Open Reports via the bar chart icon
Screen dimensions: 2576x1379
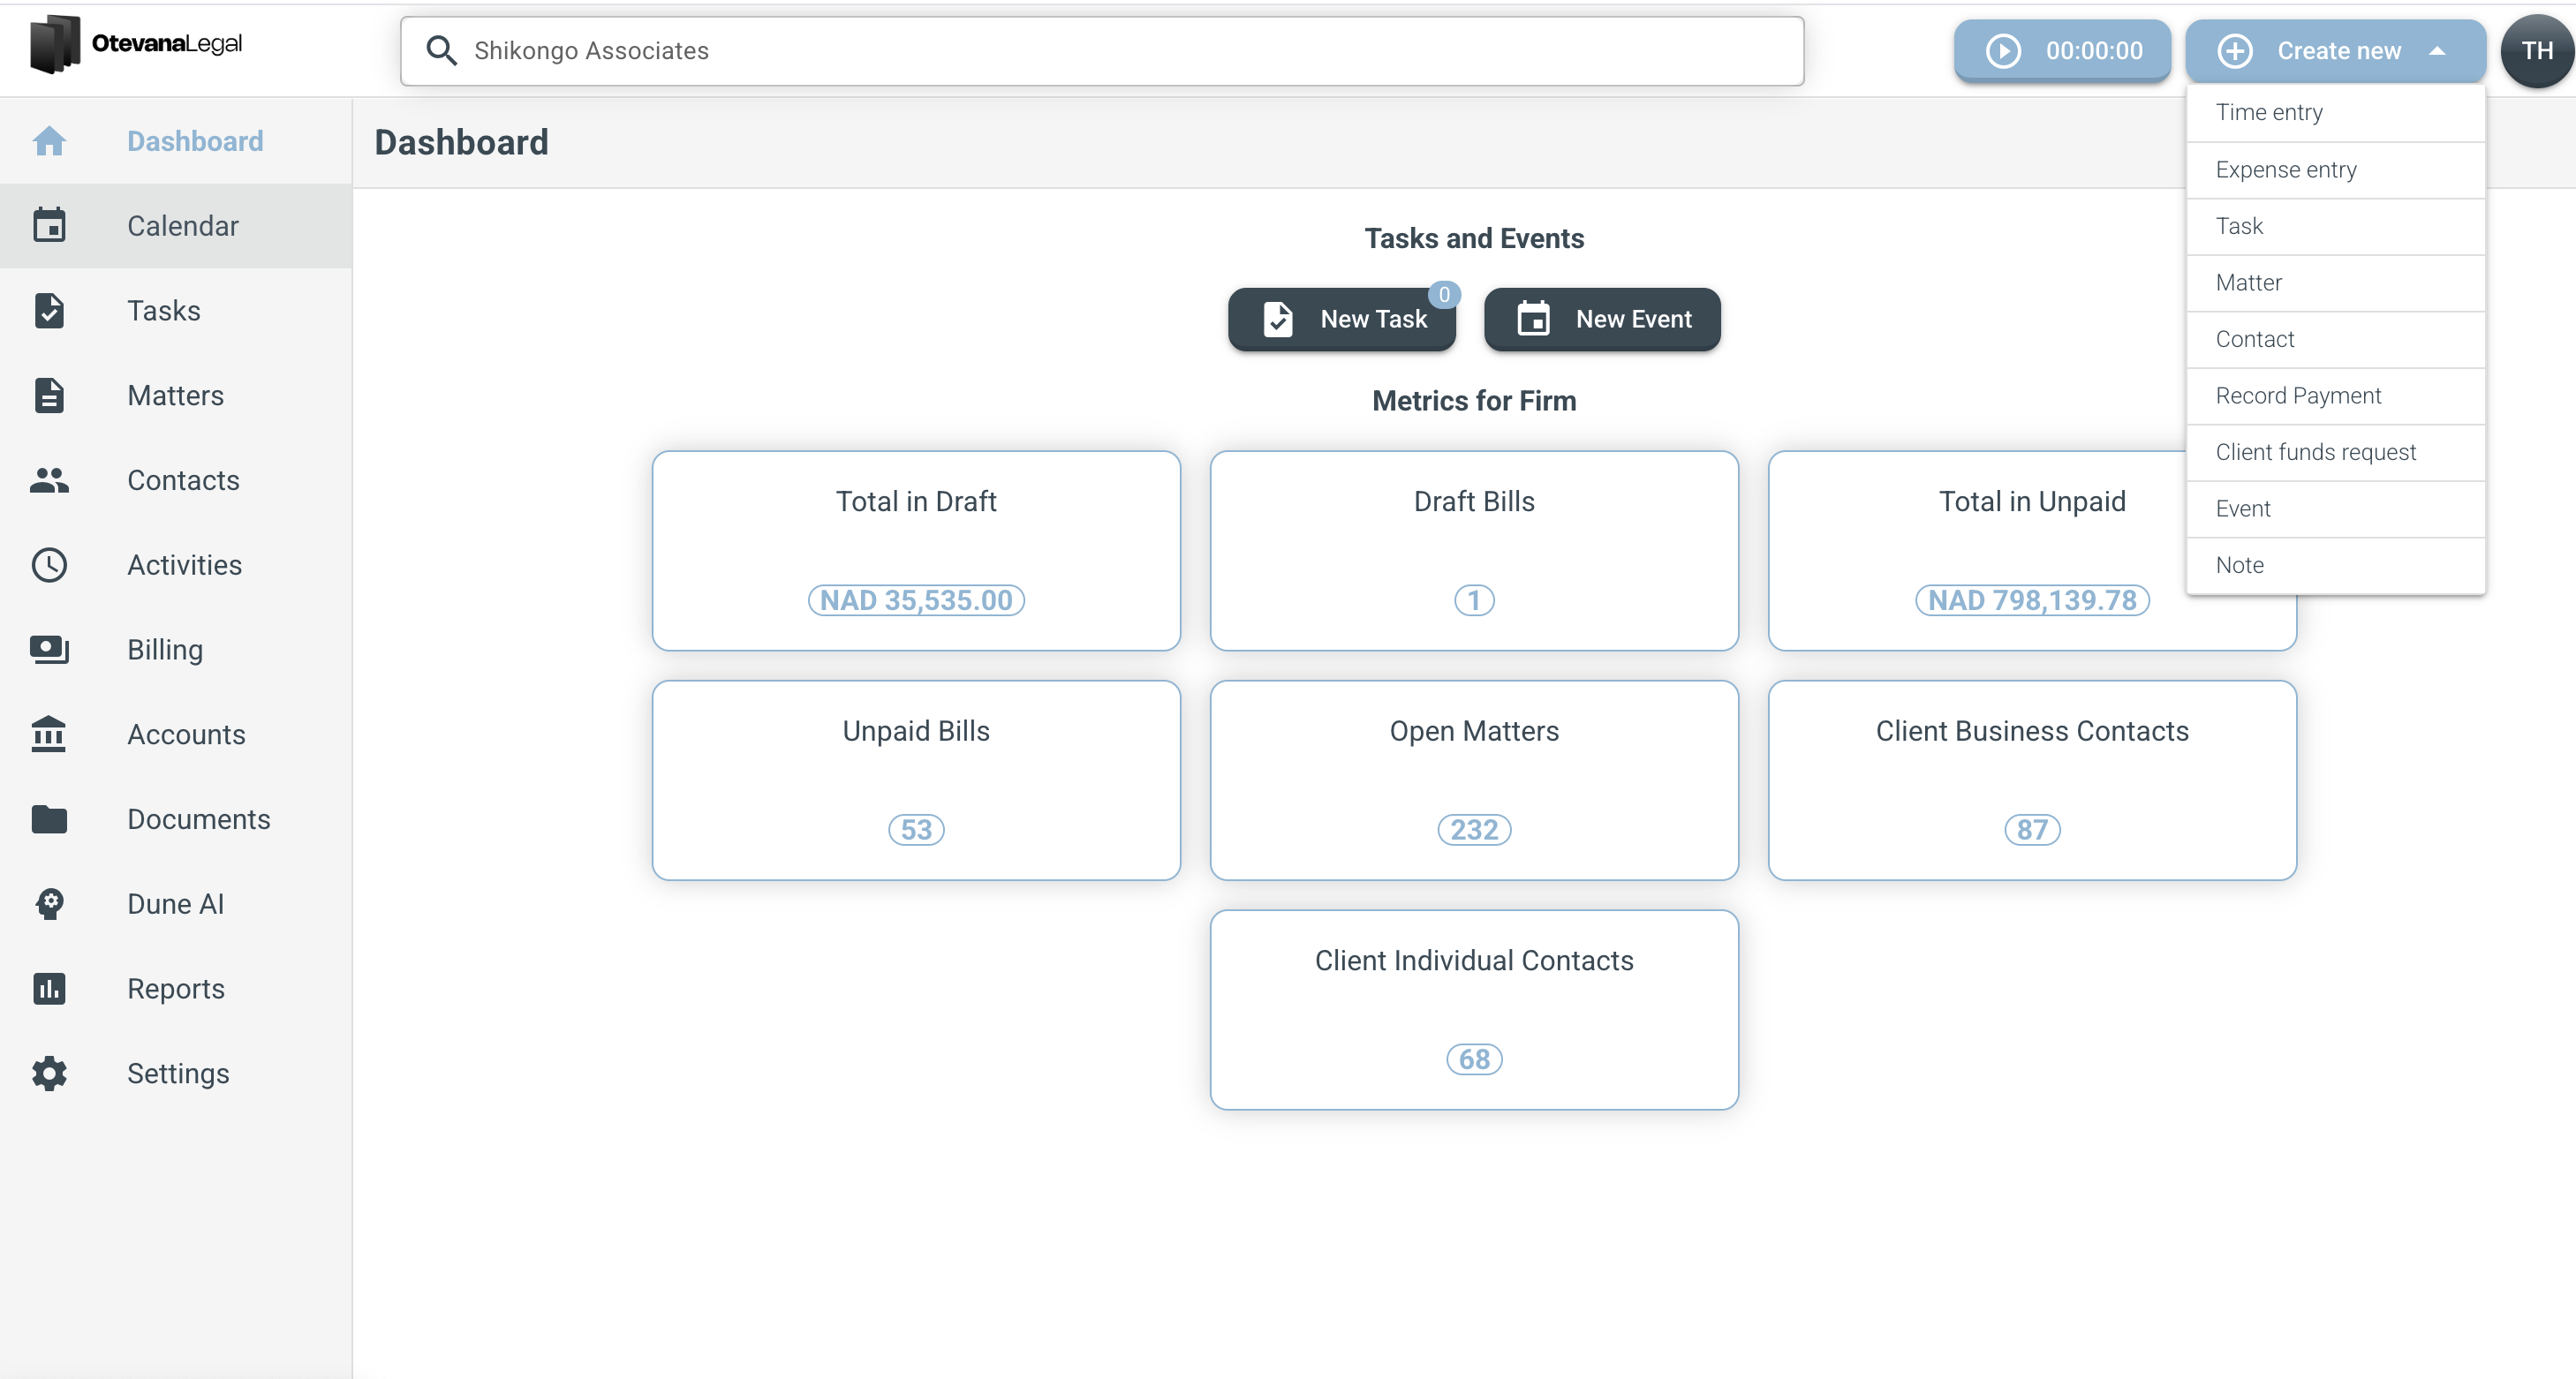pos(50,988)
